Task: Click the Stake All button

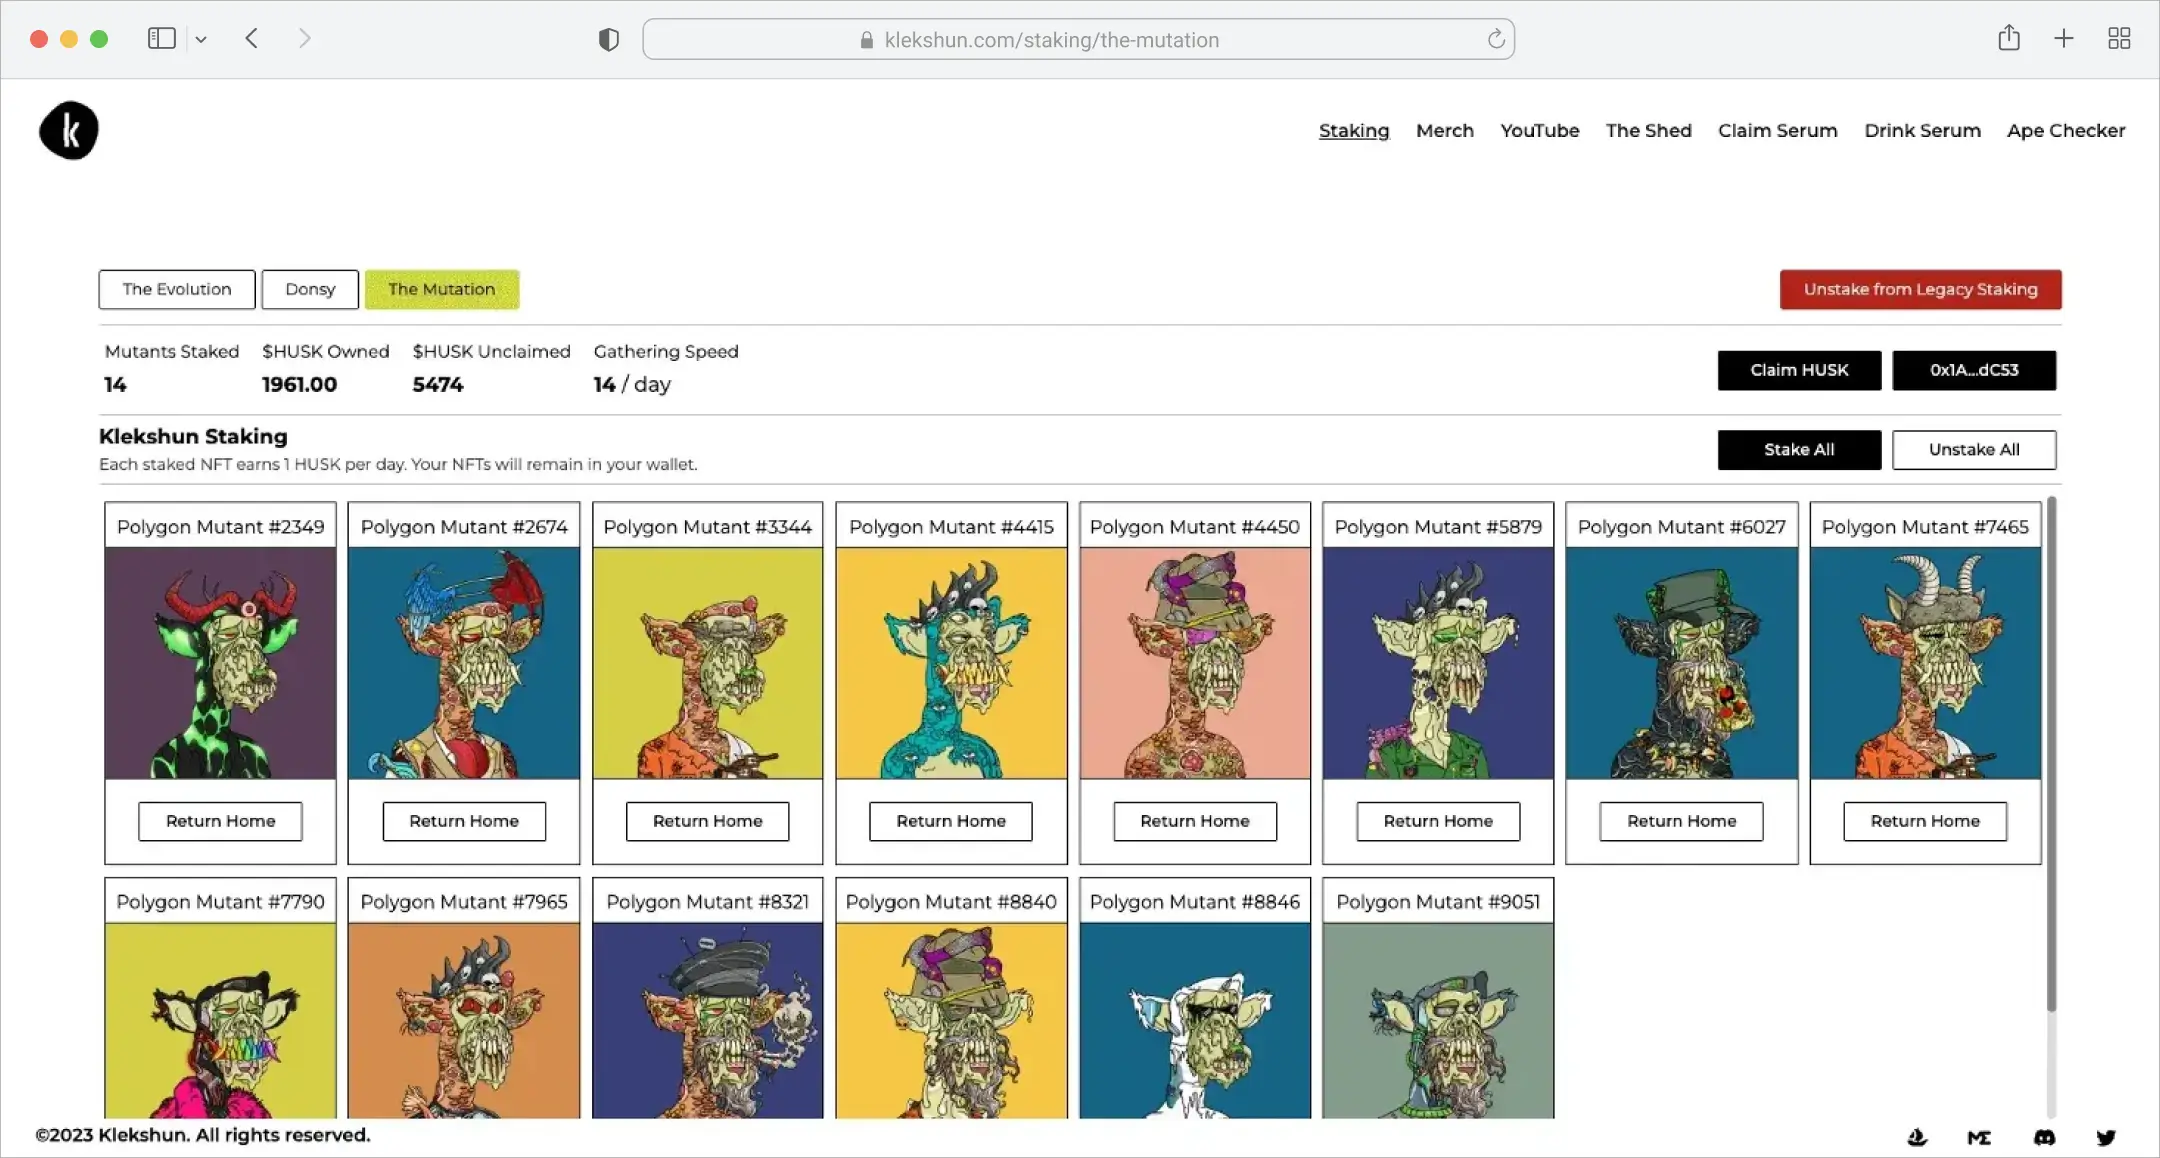Action: click(1799, 450)
